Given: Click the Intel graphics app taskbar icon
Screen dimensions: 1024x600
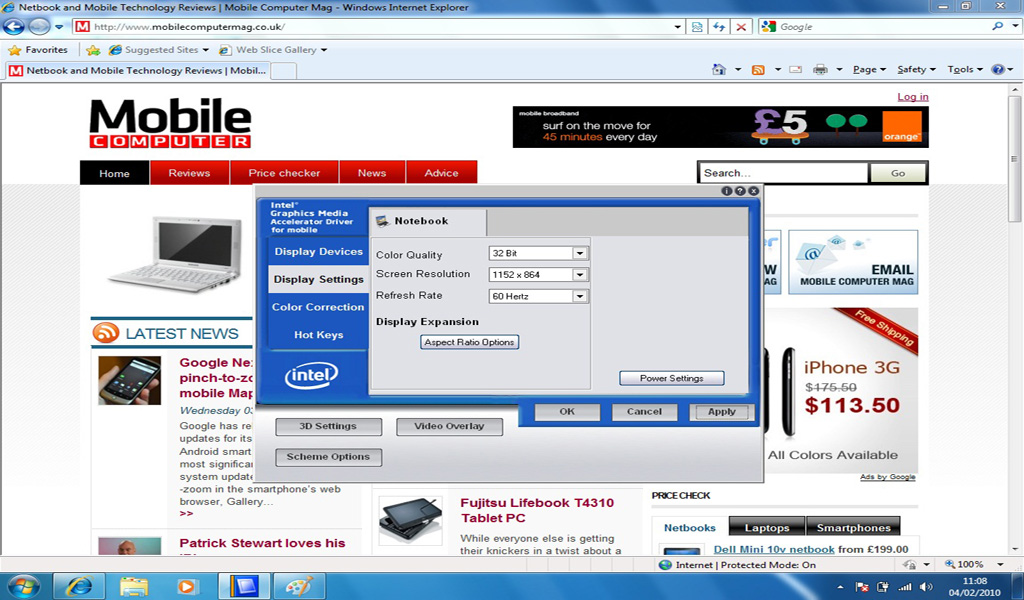Looking at the screenshot, I should click(244, 586).
